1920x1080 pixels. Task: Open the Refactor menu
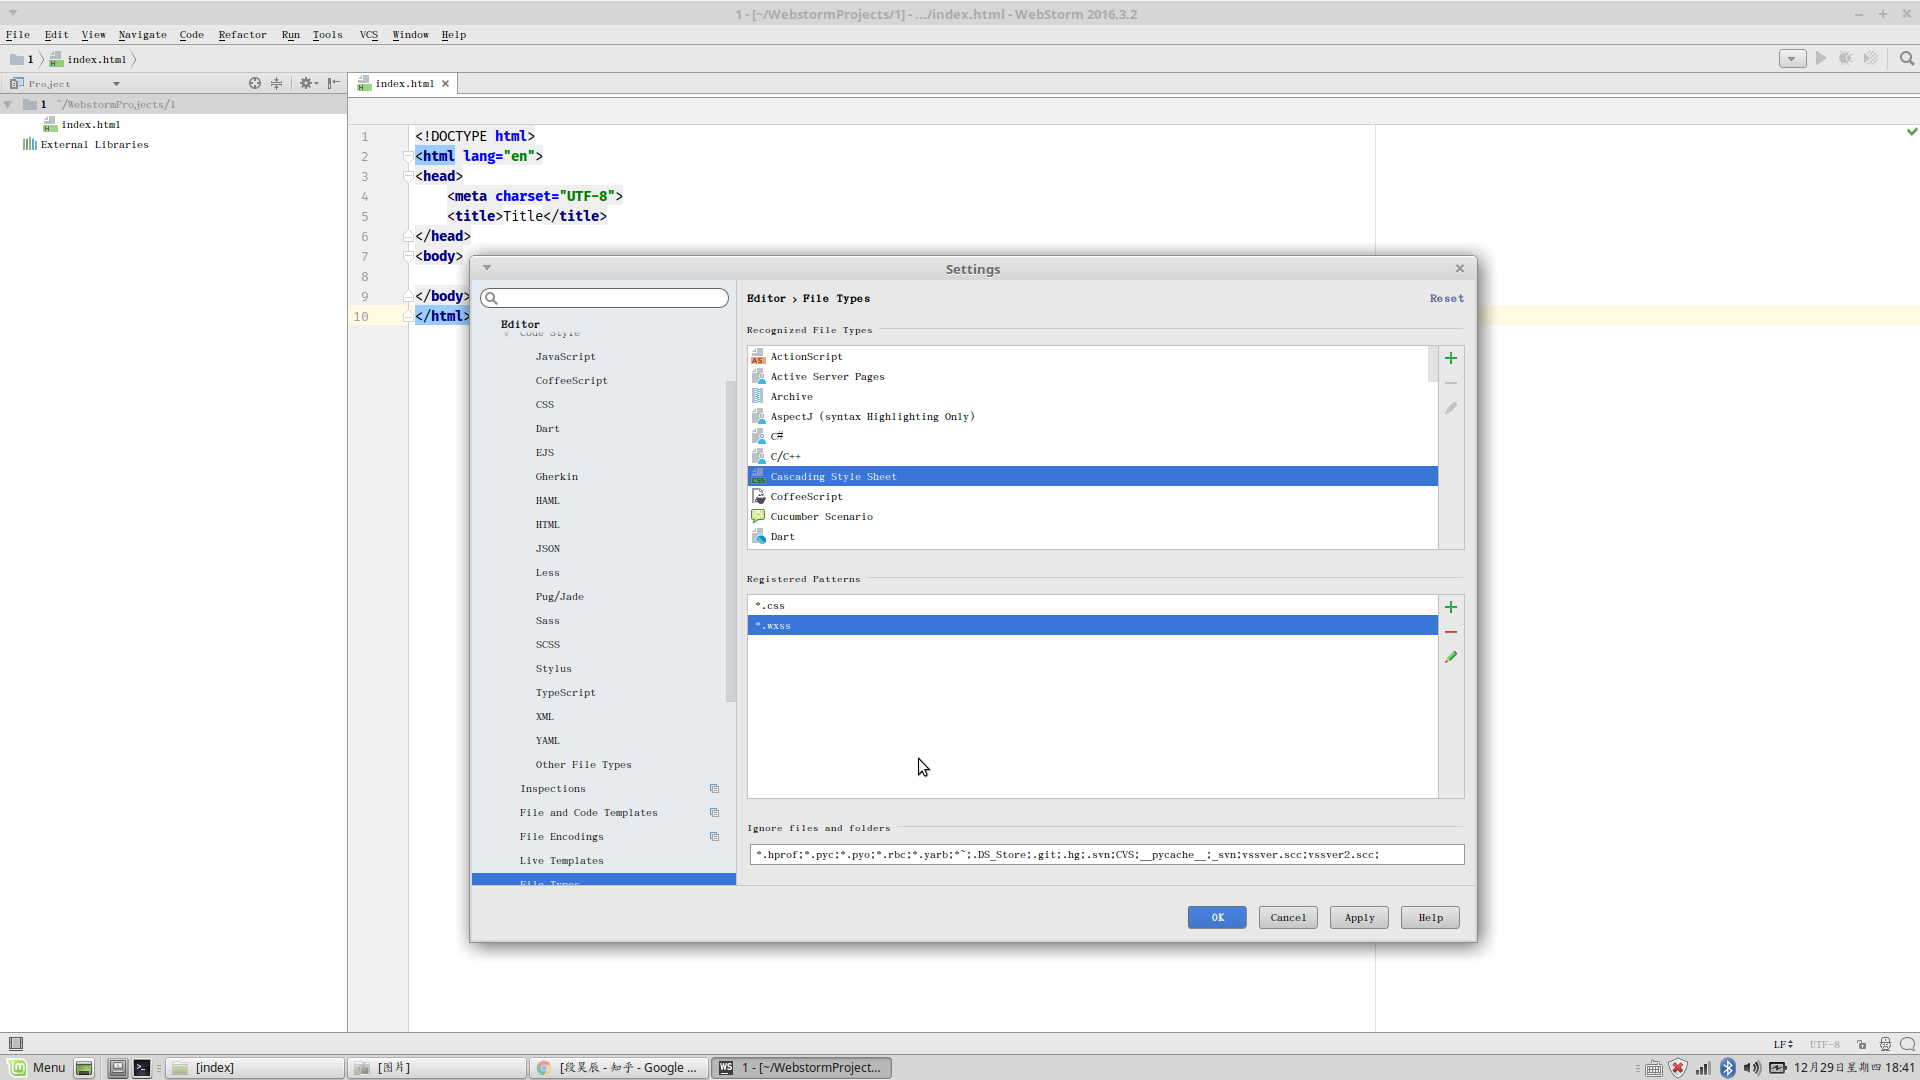pos(242,35)
